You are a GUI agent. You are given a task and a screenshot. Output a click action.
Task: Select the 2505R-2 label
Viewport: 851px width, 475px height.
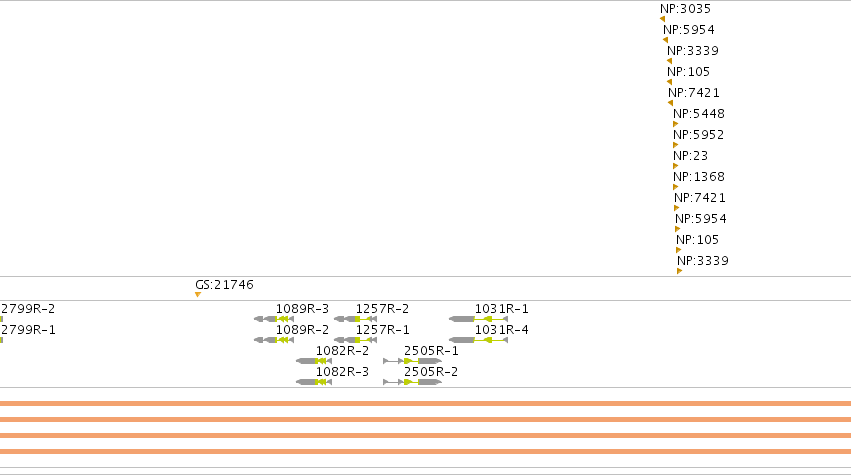point(431,372)
